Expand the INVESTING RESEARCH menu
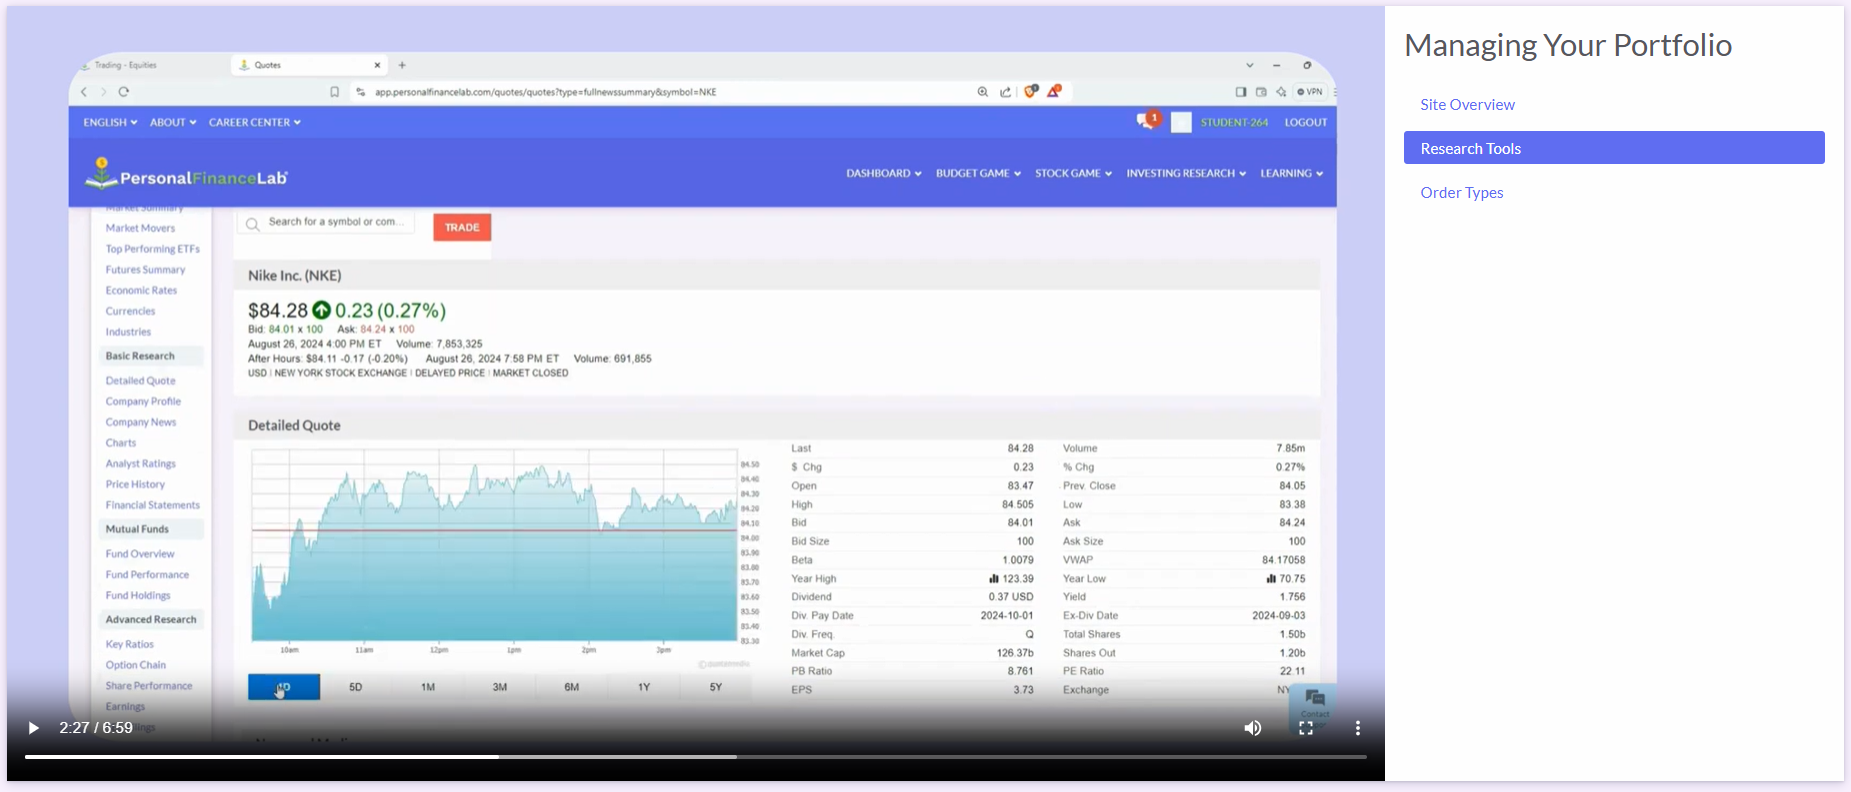The width and height of the screenshot is (1851, 792). tap(1186, 173)
